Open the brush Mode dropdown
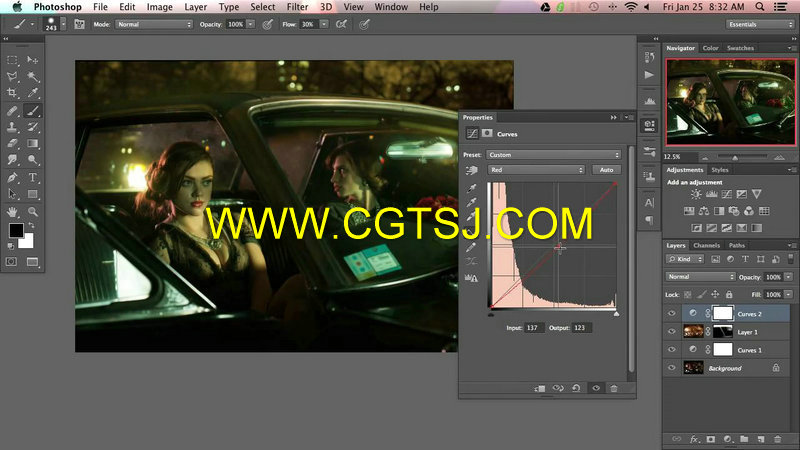Viewport: 800px width, 450px height. pyautogui.click(x=154, y=24)
